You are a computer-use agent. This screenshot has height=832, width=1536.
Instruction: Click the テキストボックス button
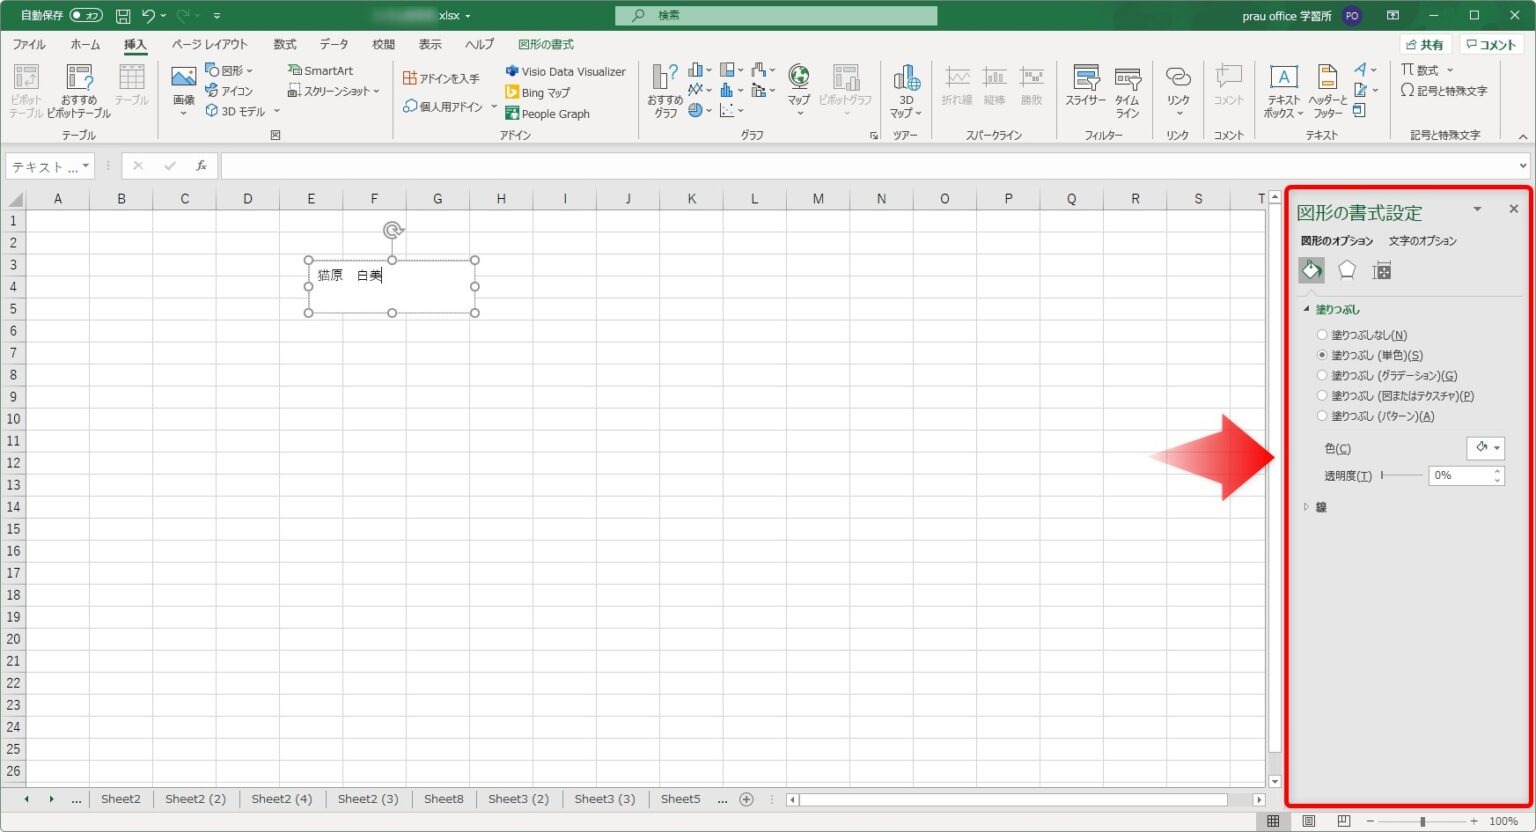point(1283,91)
